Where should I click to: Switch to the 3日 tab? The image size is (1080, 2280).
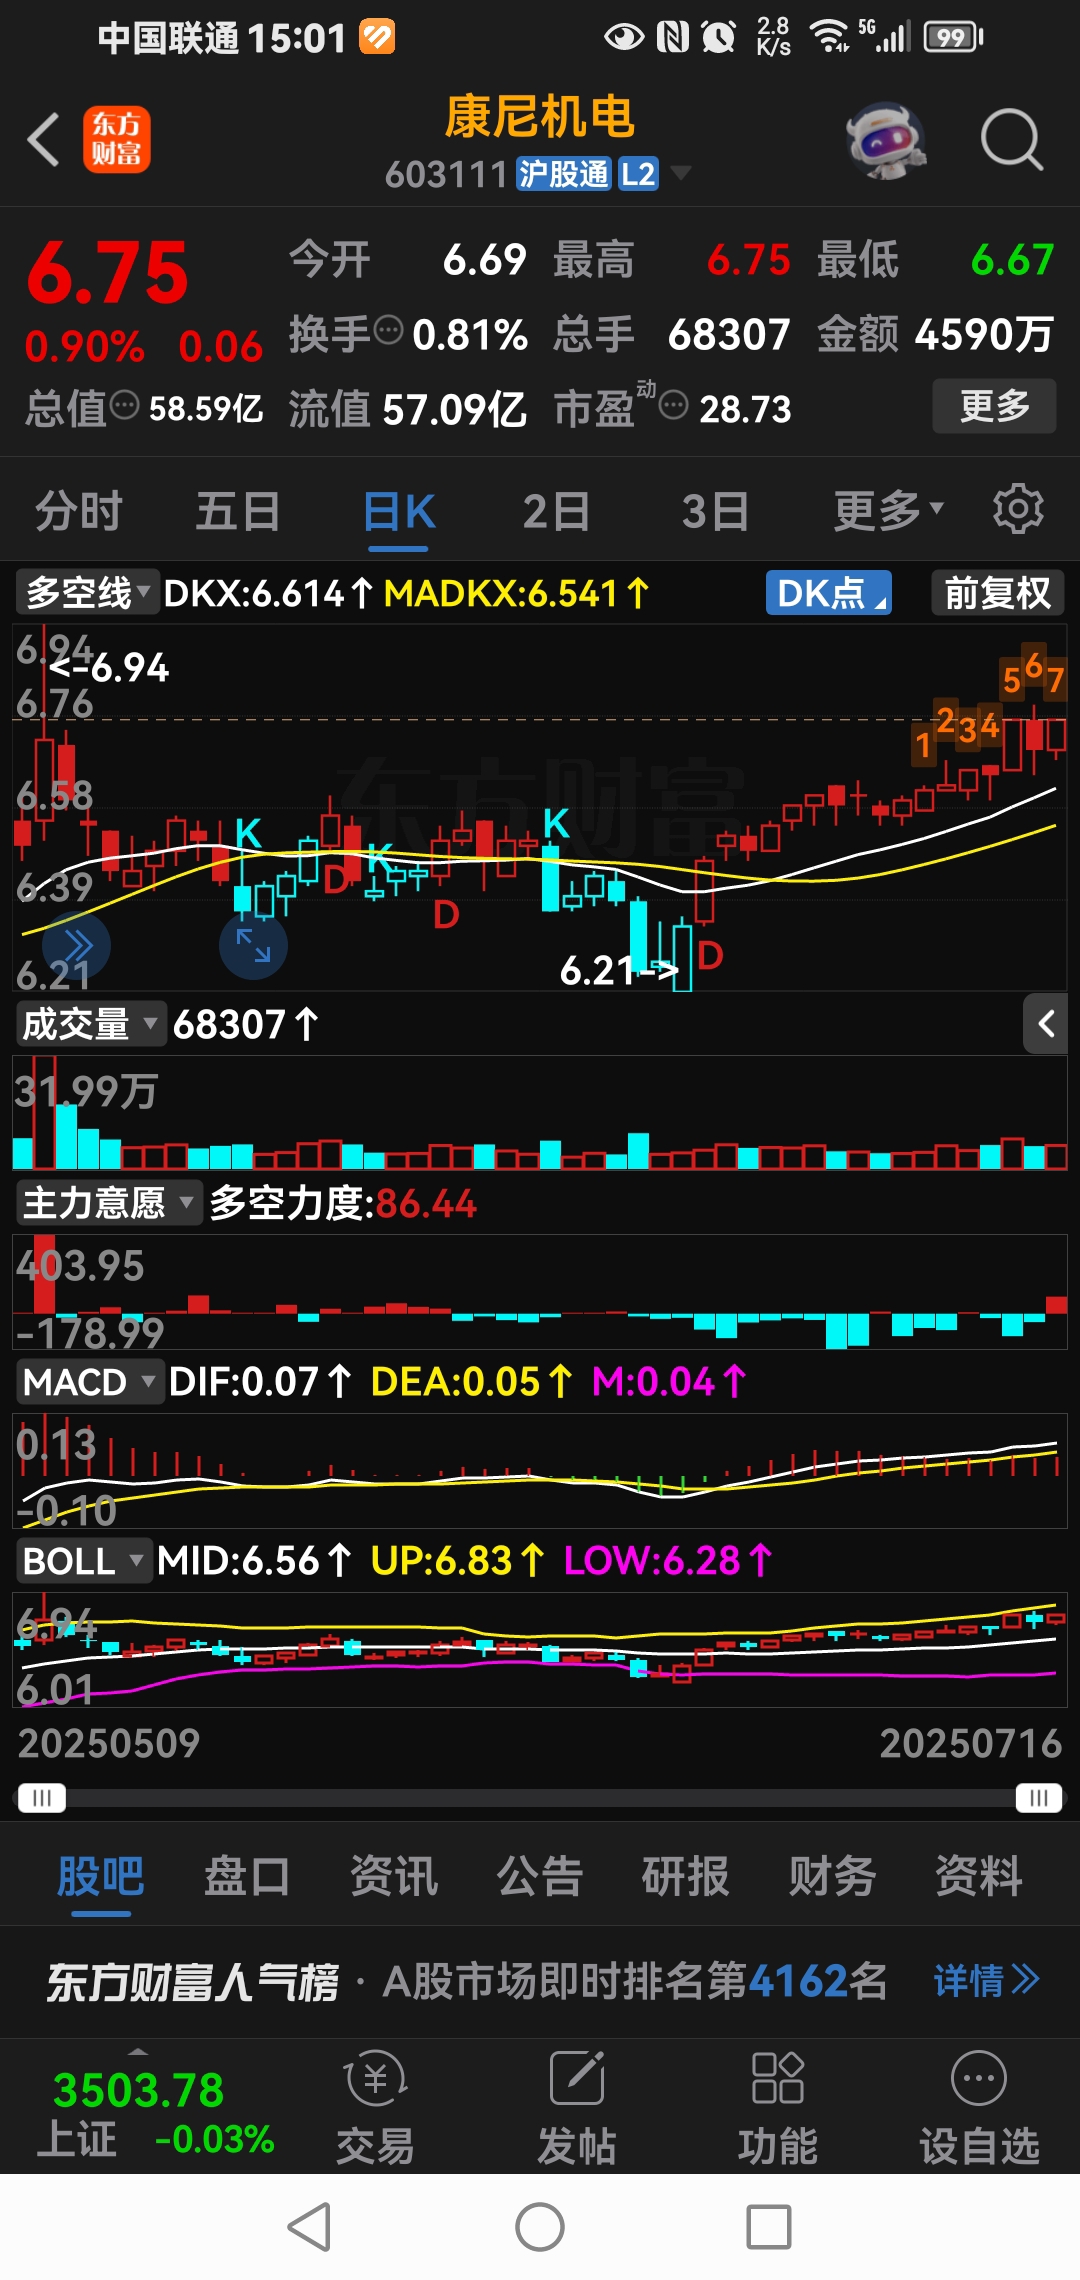pos(716,511)
